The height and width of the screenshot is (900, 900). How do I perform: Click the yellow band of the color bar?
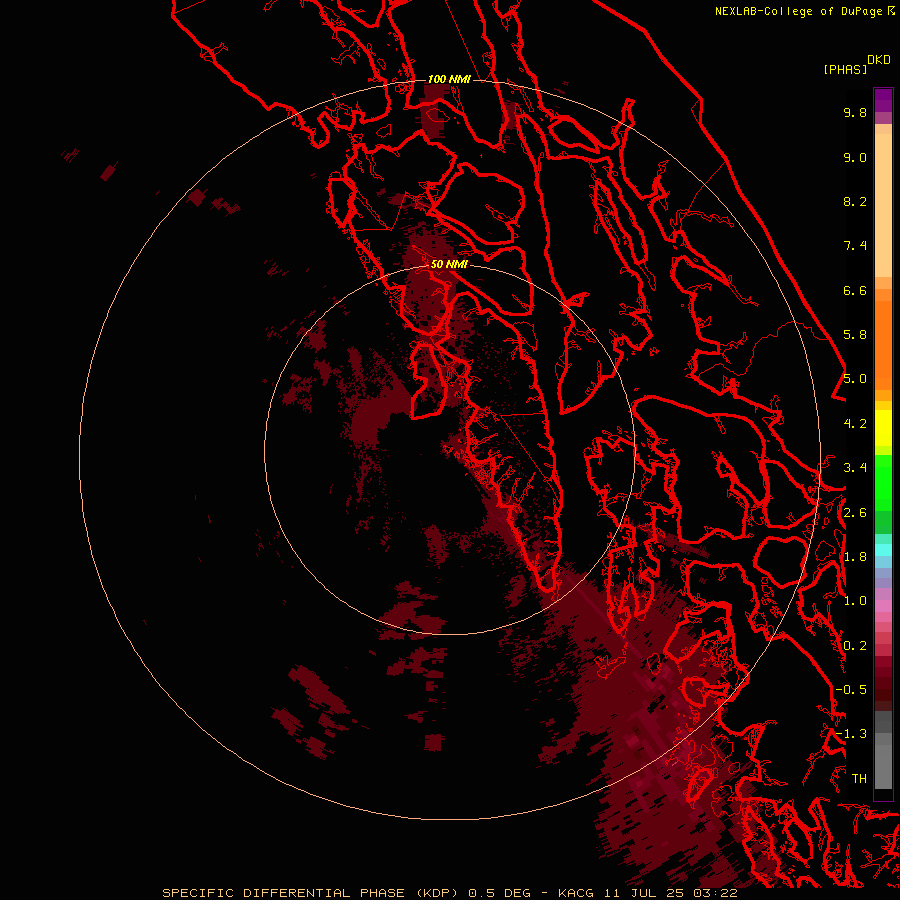883,428
